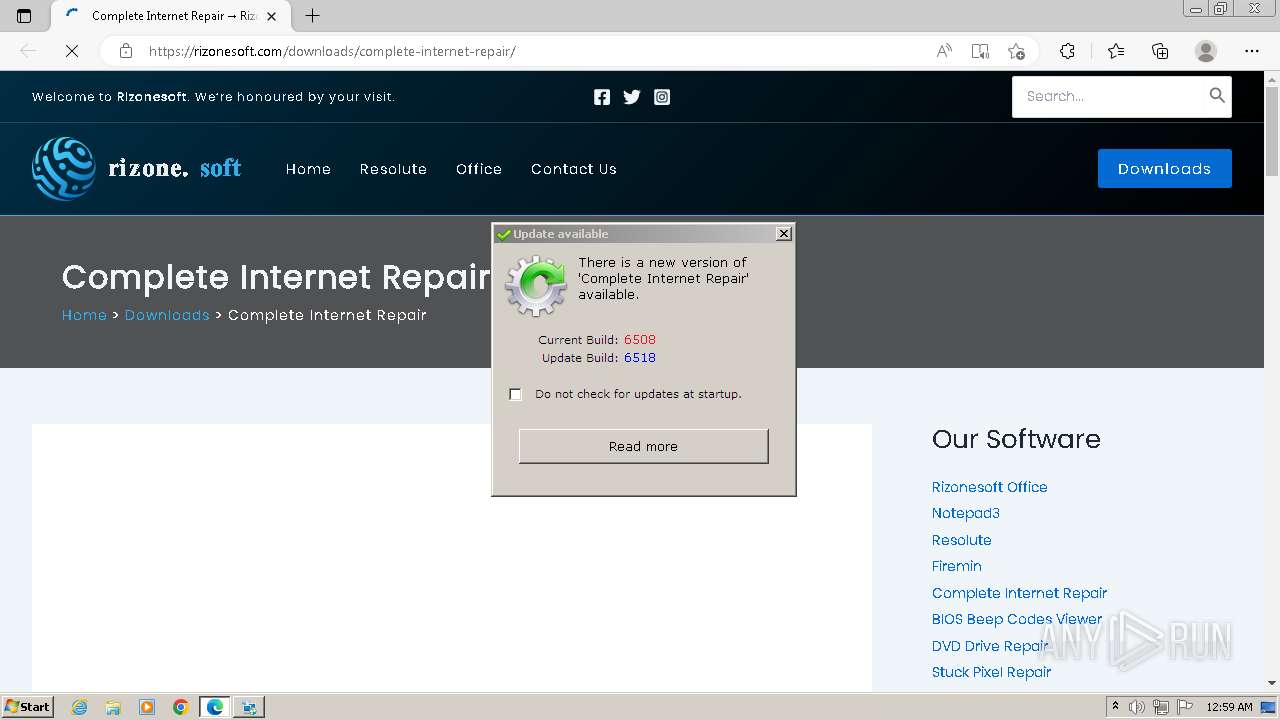1280x720 pixels.
Task: Open the Collections icon
Action: [x=1160, y=51]
